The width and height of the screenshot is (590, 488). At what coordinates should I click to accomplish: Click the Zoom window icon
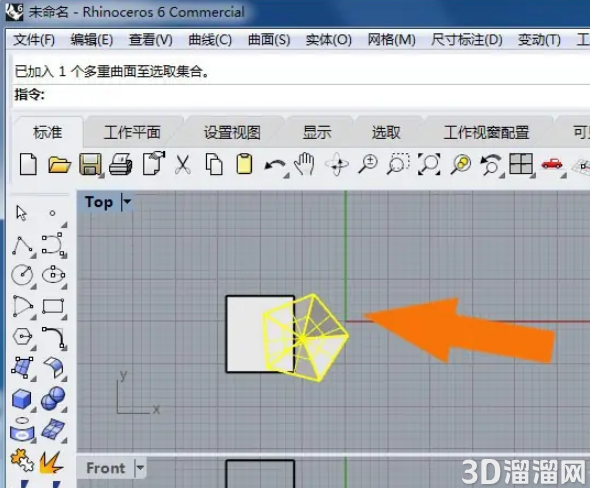point(398,164)
